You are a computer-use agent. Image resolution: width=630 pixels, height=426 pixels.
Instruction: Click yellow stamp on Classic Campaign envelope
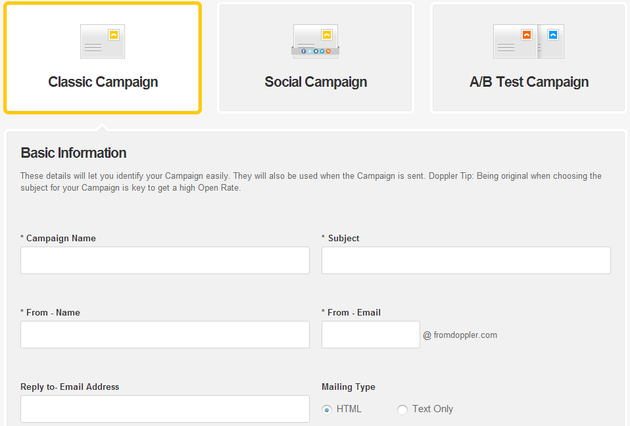coord(114,35)
